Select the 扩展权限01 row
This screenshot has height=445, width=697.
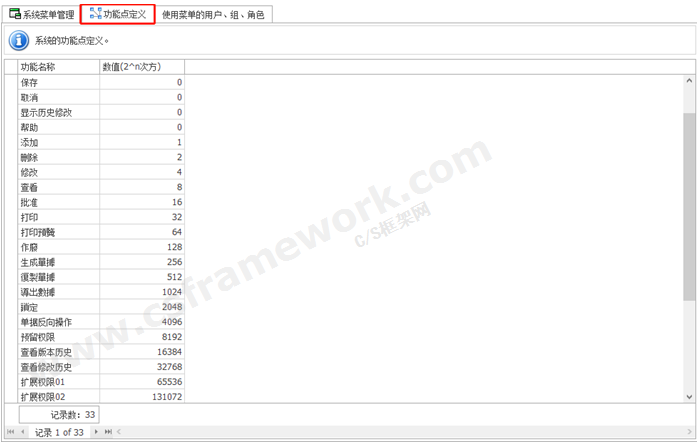point(101,382)
